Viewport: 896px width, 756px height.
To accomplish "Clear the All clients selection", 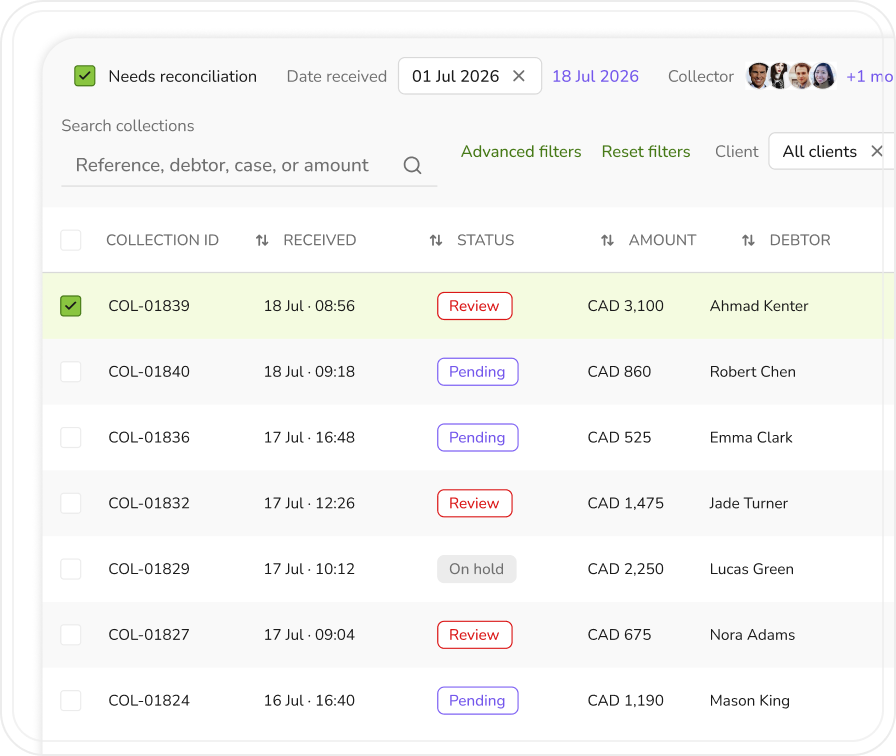I will pyautogui.click(x=877, y=151).
